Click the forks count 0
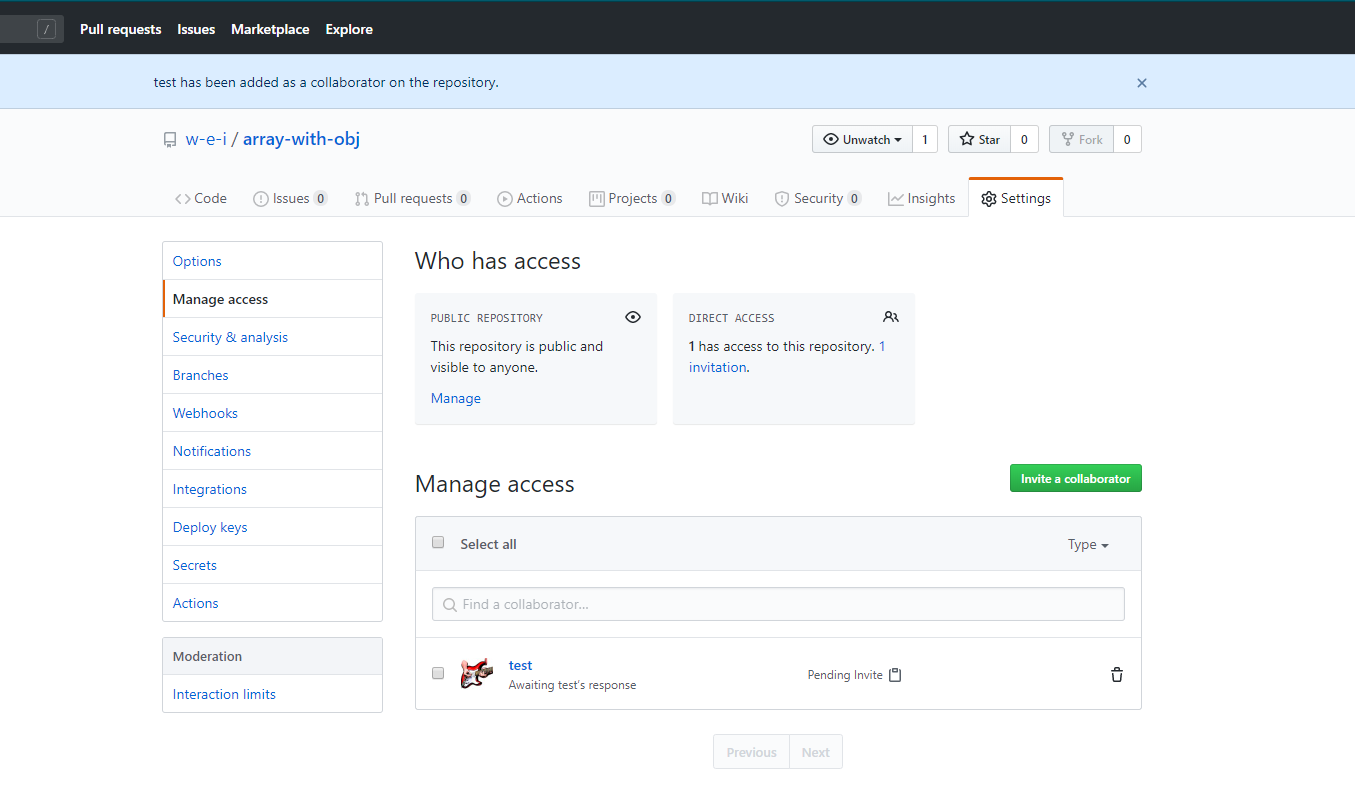The image size is (1355, 792). click(1127, 140)
